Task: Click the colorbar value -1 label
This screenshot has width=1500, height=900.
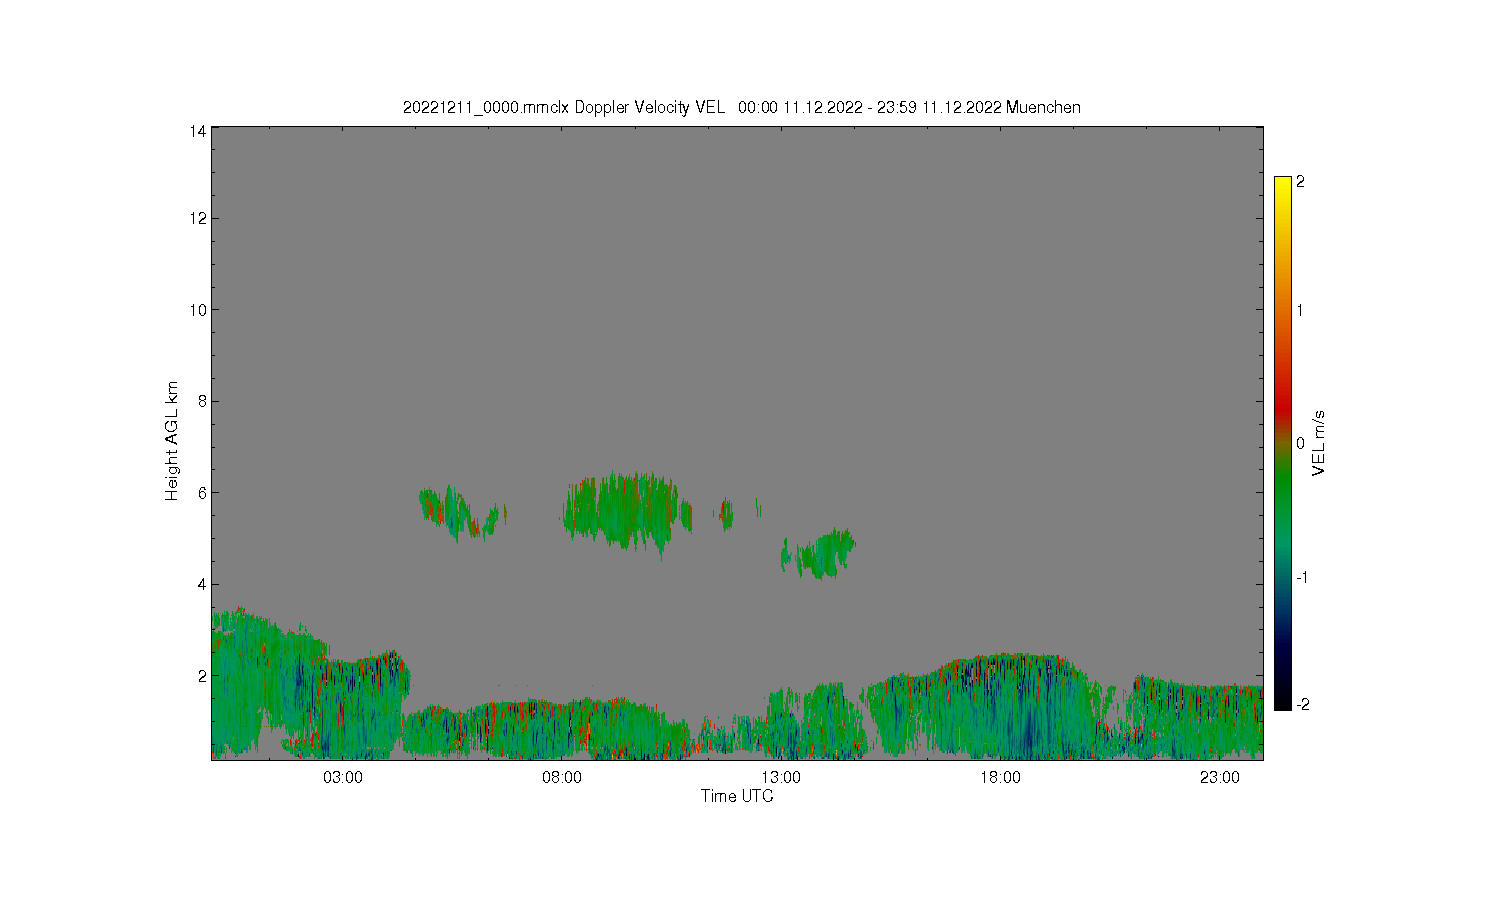Action: (x=1300, y=578)
